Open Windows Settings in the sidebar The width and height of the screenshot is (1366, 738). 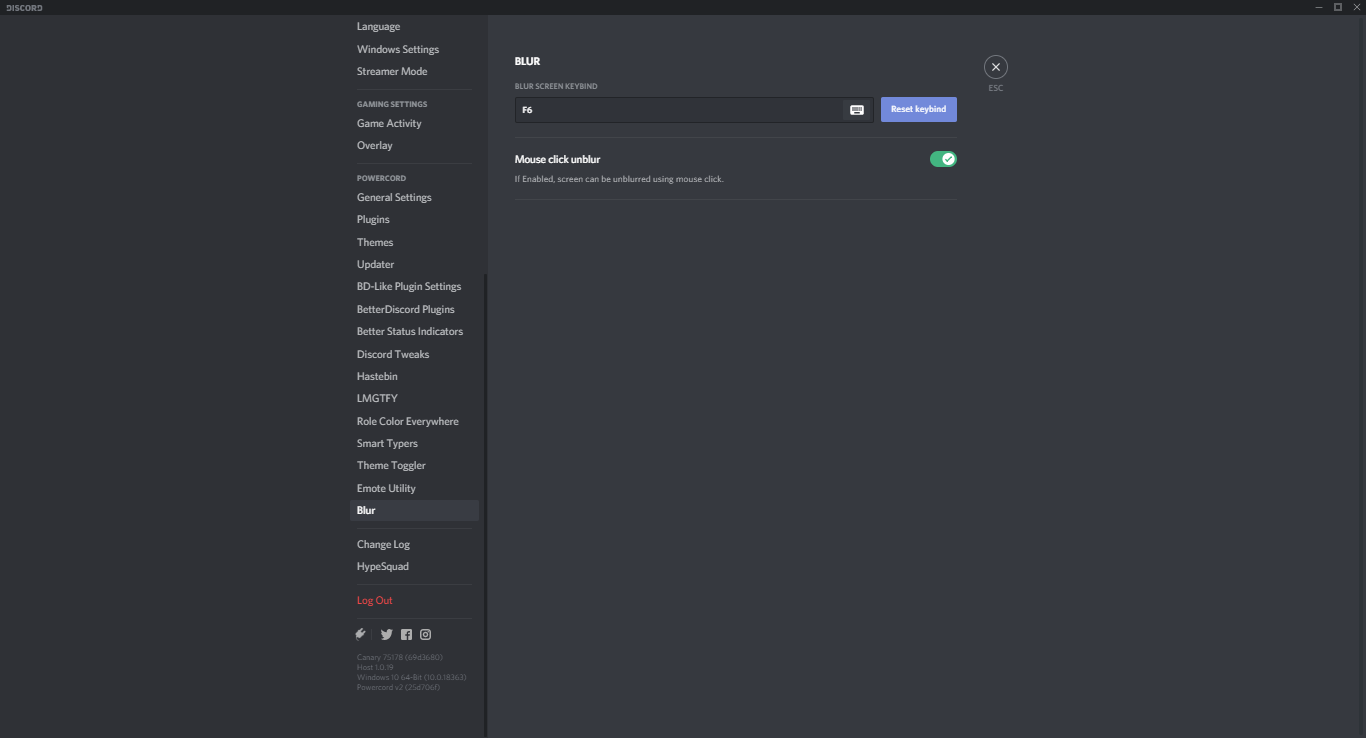point(414,49)
